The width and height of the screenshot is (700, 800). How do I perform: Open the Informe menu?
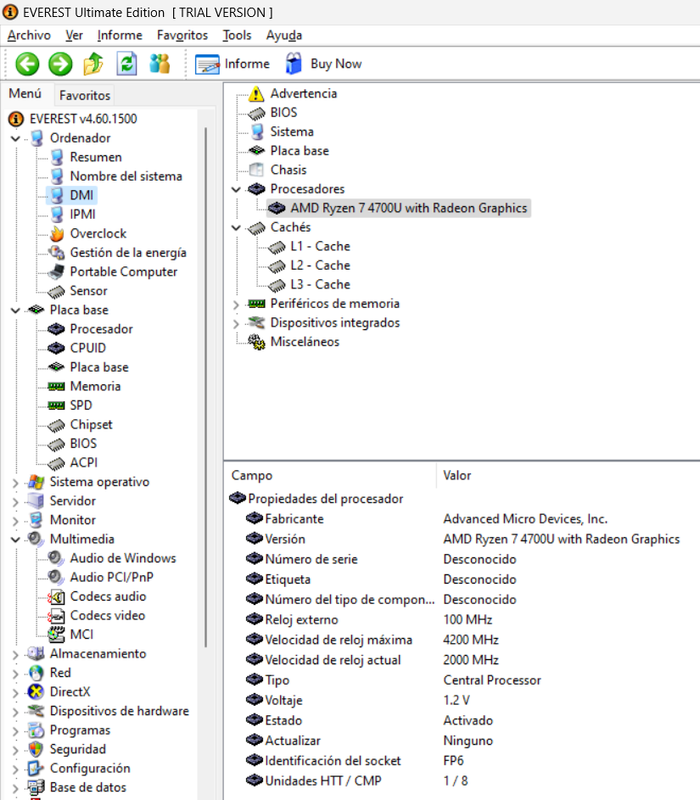coord(120,35)
